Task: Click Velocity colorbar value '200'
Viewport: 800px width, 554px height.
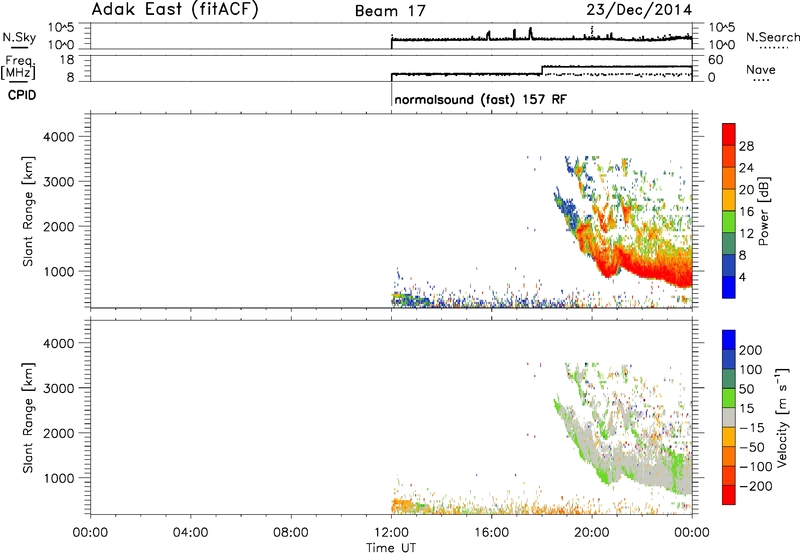Action: tap(751, 350)
